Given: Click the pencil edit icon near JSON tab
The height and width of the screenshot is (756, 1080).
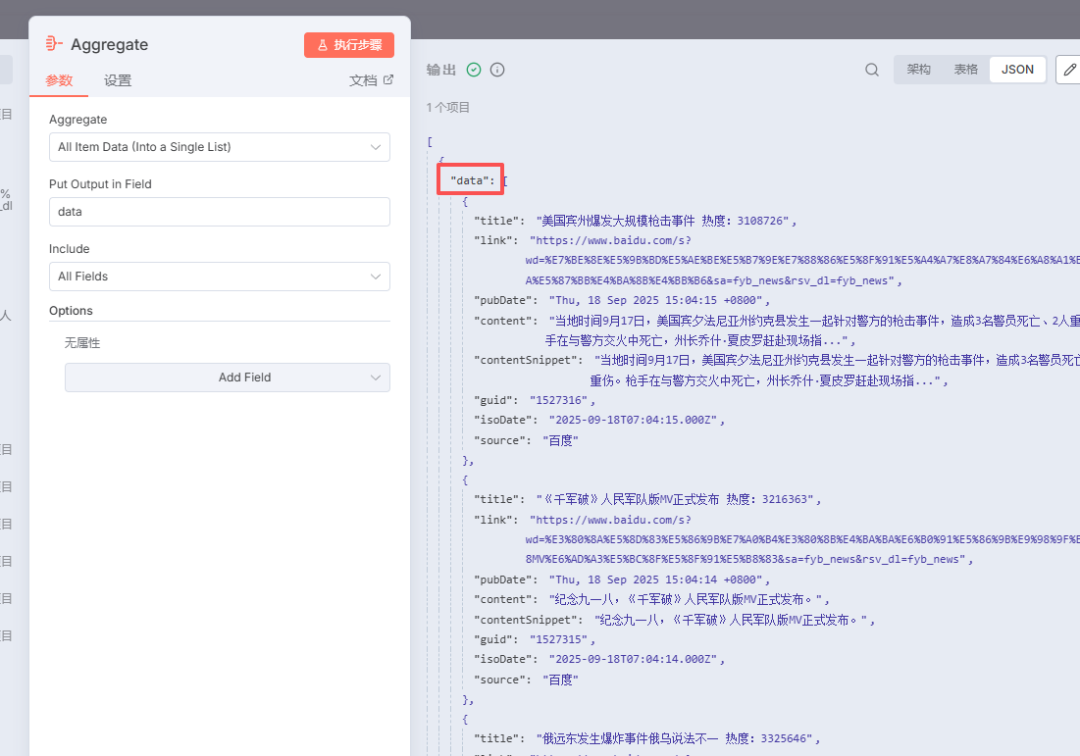Looking at the screenshot, I should tap(1068, 69).
